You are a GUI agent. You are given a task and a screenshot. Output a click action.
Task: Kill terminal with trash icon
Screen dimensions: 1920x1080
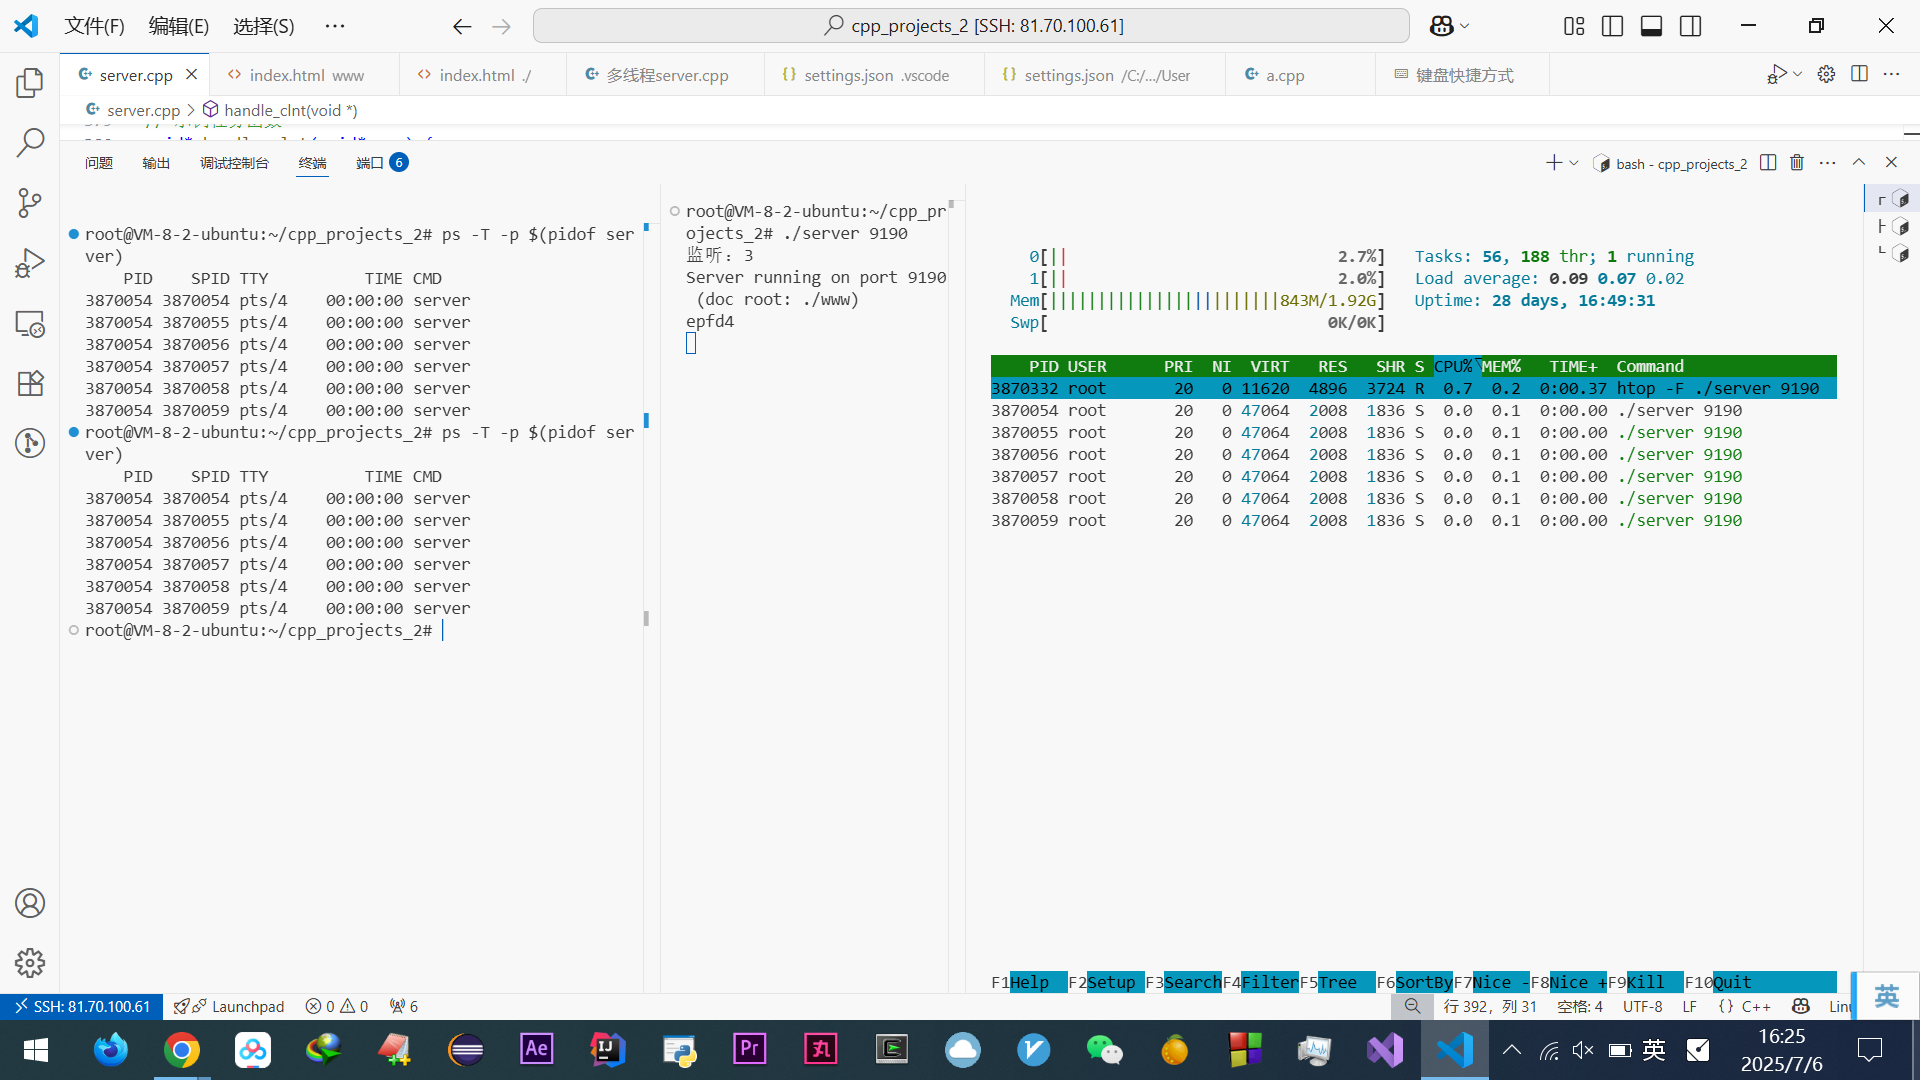click(1797, 163)
